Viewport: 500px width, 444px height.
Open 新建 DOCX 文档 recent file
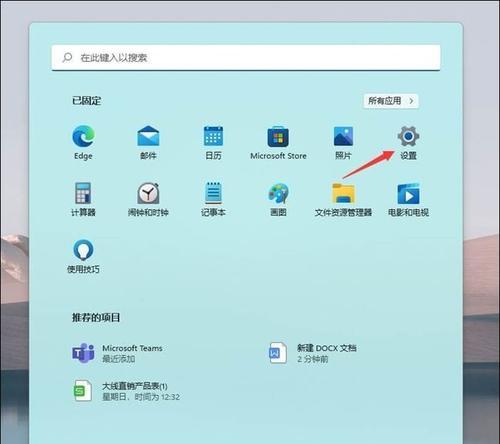click(x=312, y=353)
